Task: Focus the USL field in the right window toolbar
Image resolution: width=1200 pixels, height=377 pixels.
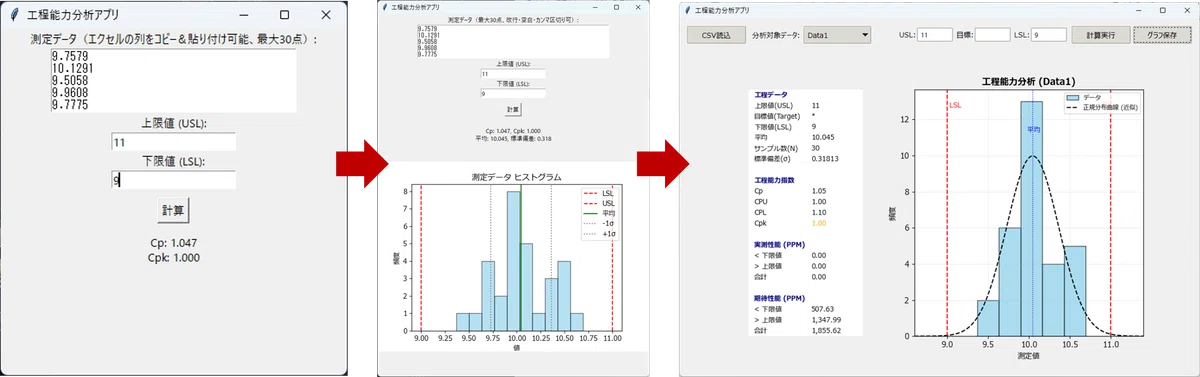Action: pyautogui.click(x=935, y=34)
